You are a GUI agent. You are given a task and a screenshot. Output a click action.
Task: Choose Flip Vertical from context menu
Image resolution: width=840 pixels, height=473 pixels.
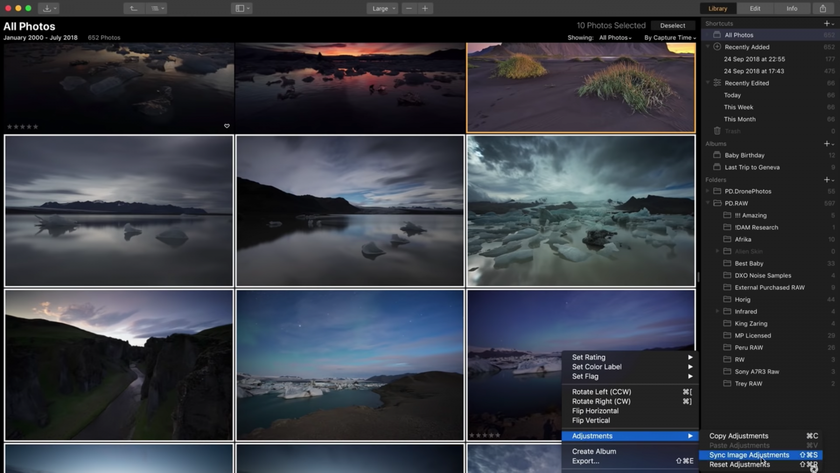click(x=631, y=421)
